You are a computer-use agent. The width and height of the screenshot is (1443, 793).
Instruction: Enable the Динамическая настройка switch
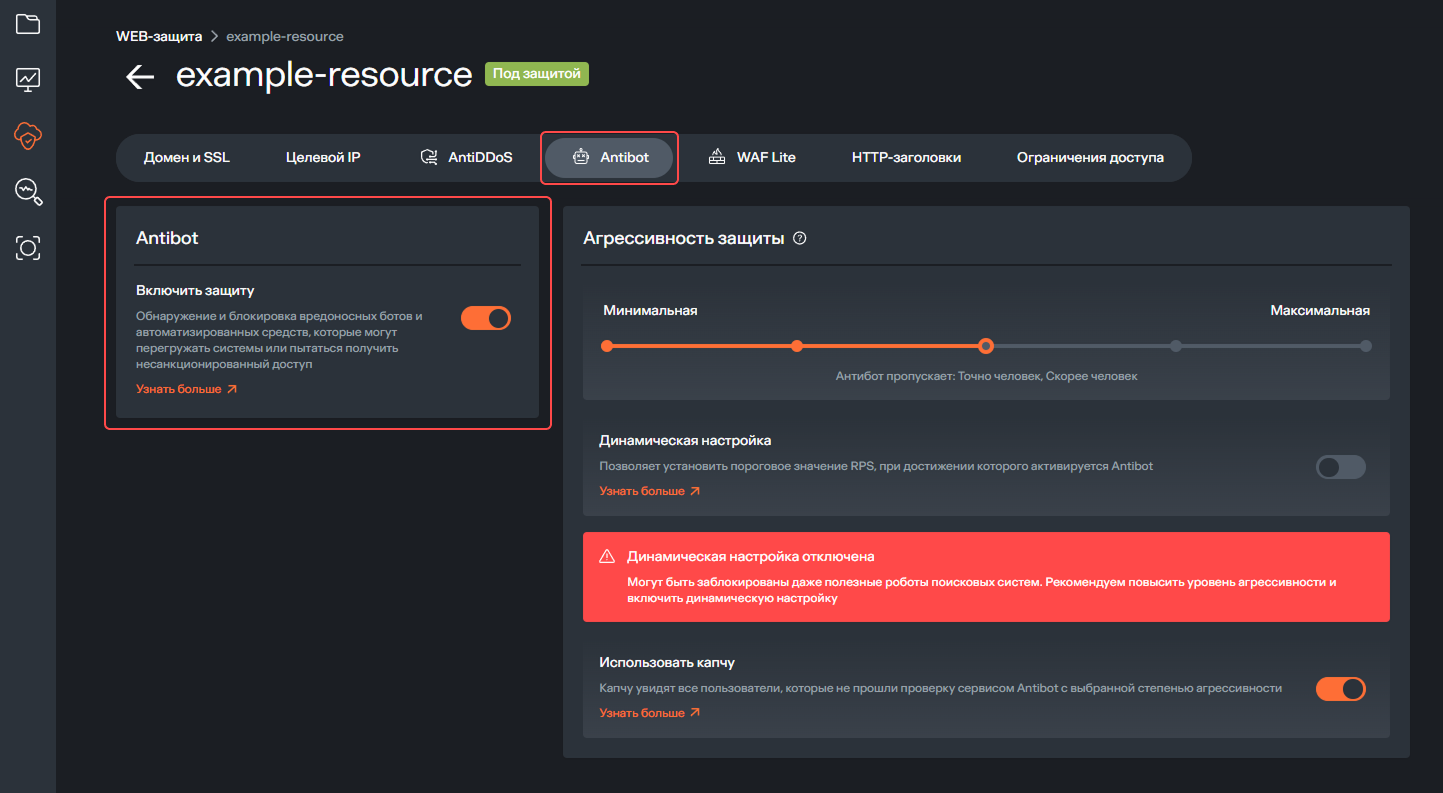pyautogui.click(x=1340, y=467)
